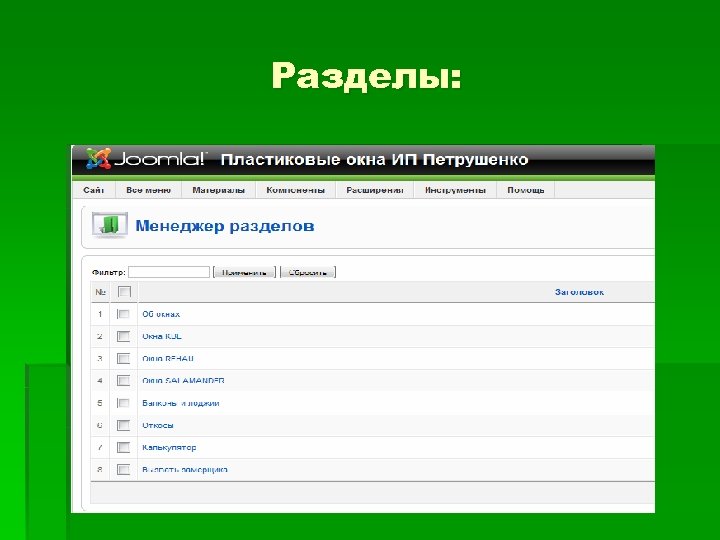Sort by the Заголовок column header

click(579, 292)
